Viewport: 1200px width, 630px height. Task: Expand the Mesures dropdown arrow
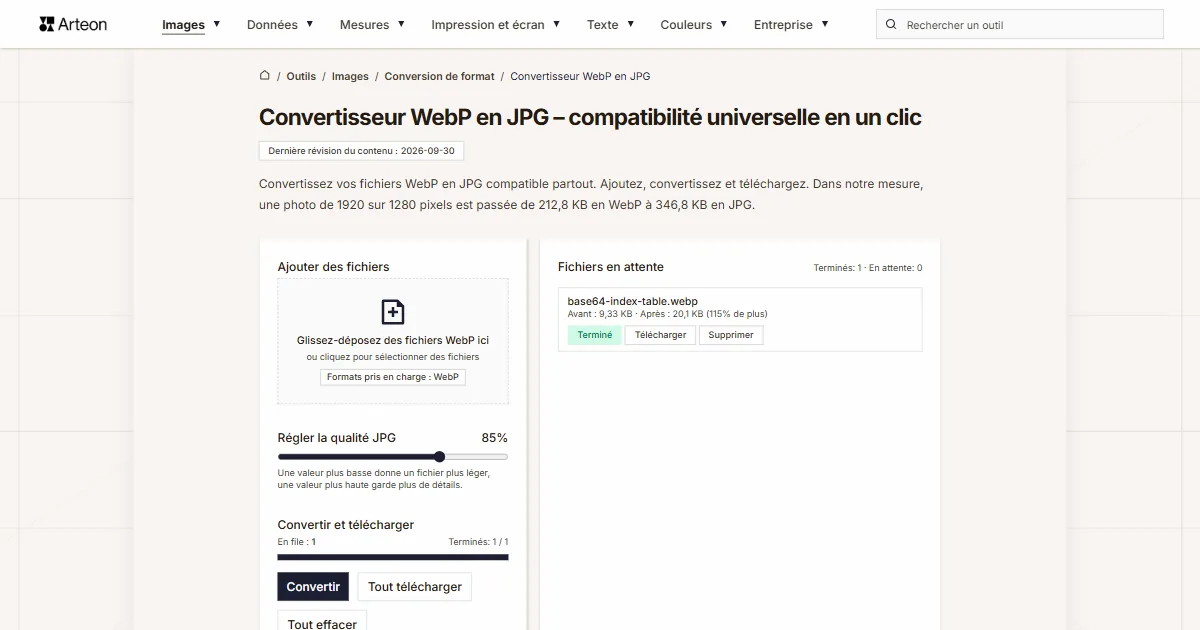click(402, 24)
